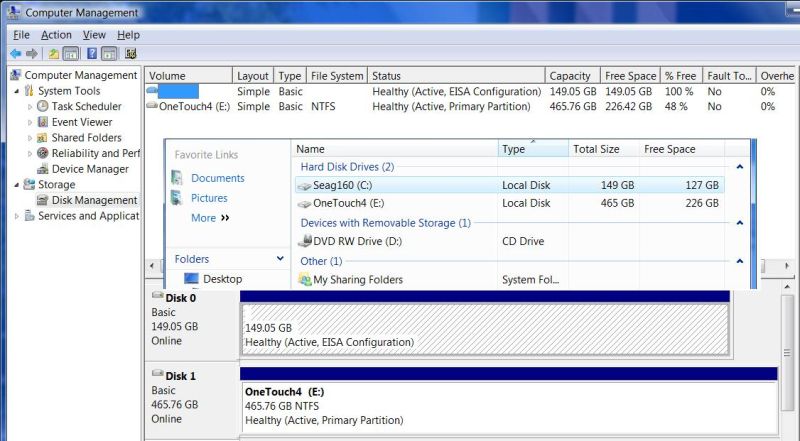This screenshot has width=800, height=441.
Task: Collapse the Folders pane chevron
Action: [280, 258]
